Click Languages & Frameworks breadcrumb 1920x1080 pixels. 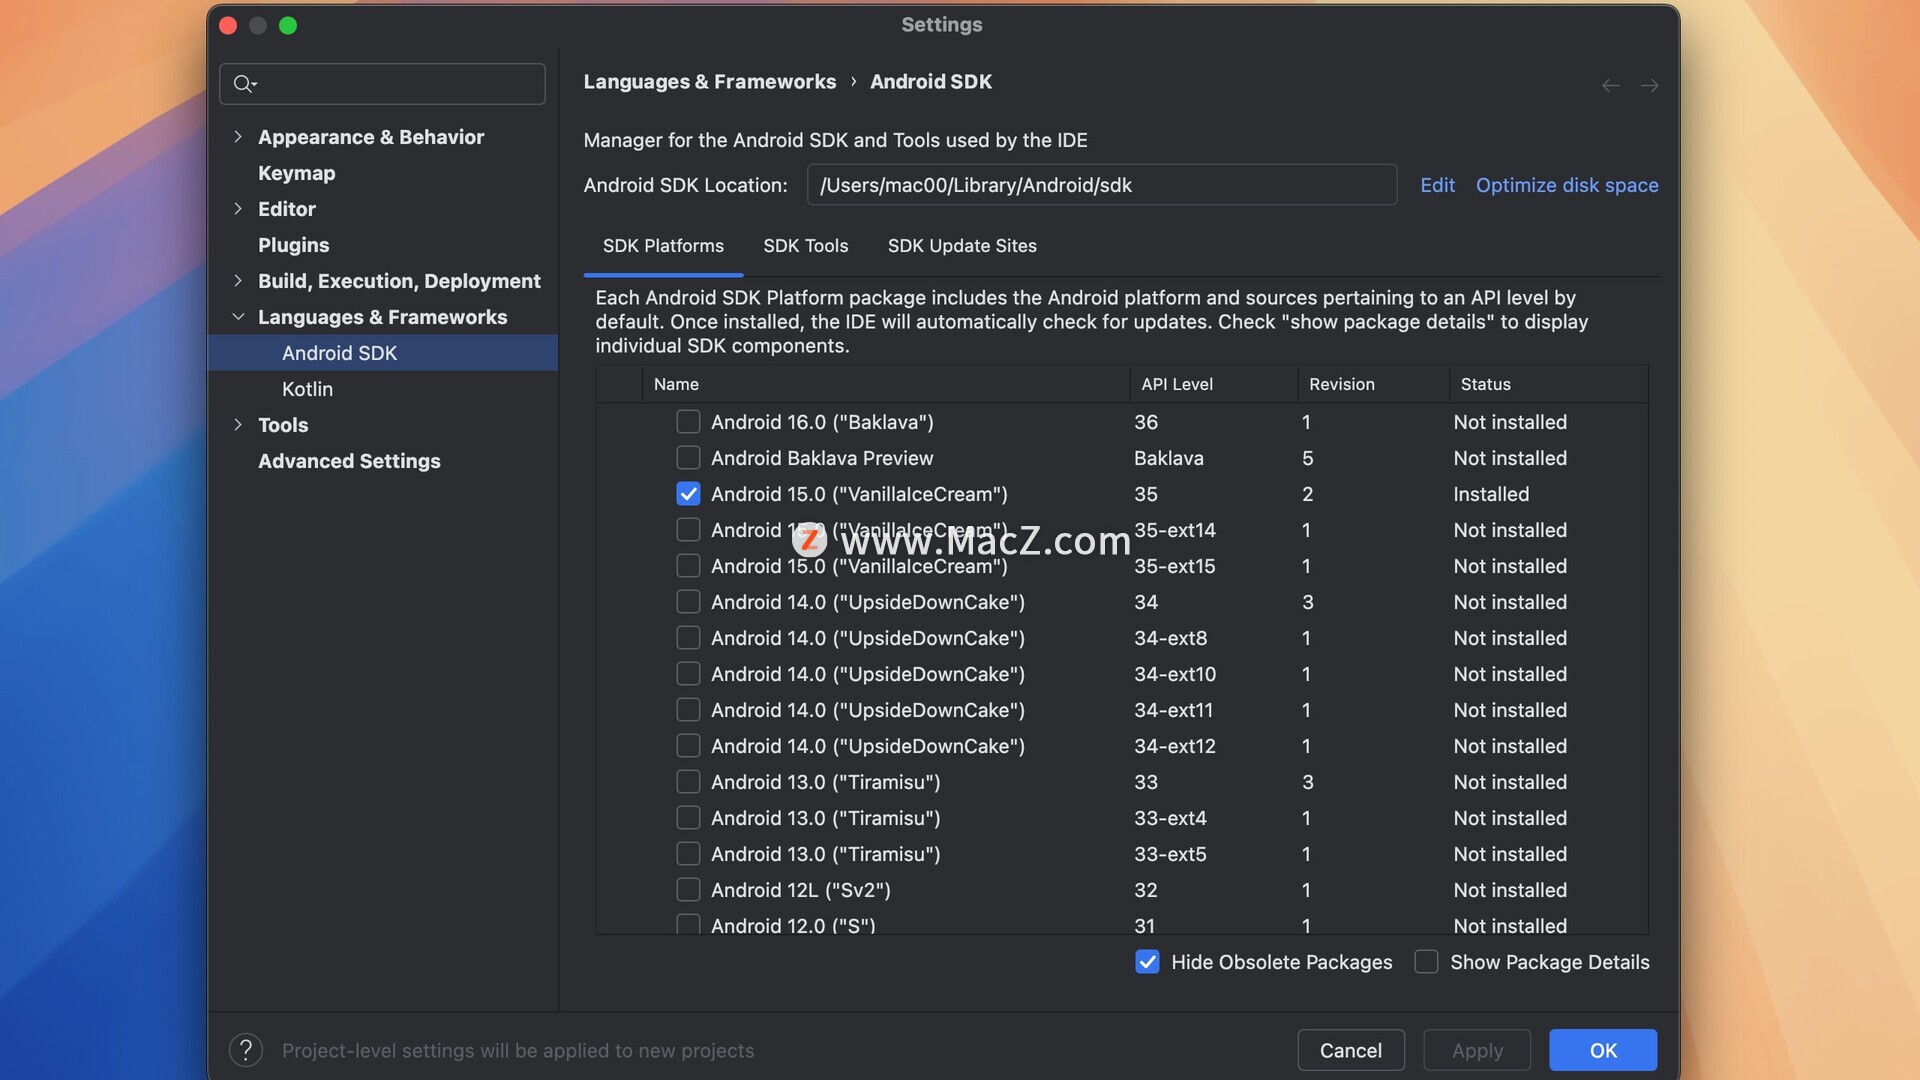pyautogui.click(x=710, y=82)
